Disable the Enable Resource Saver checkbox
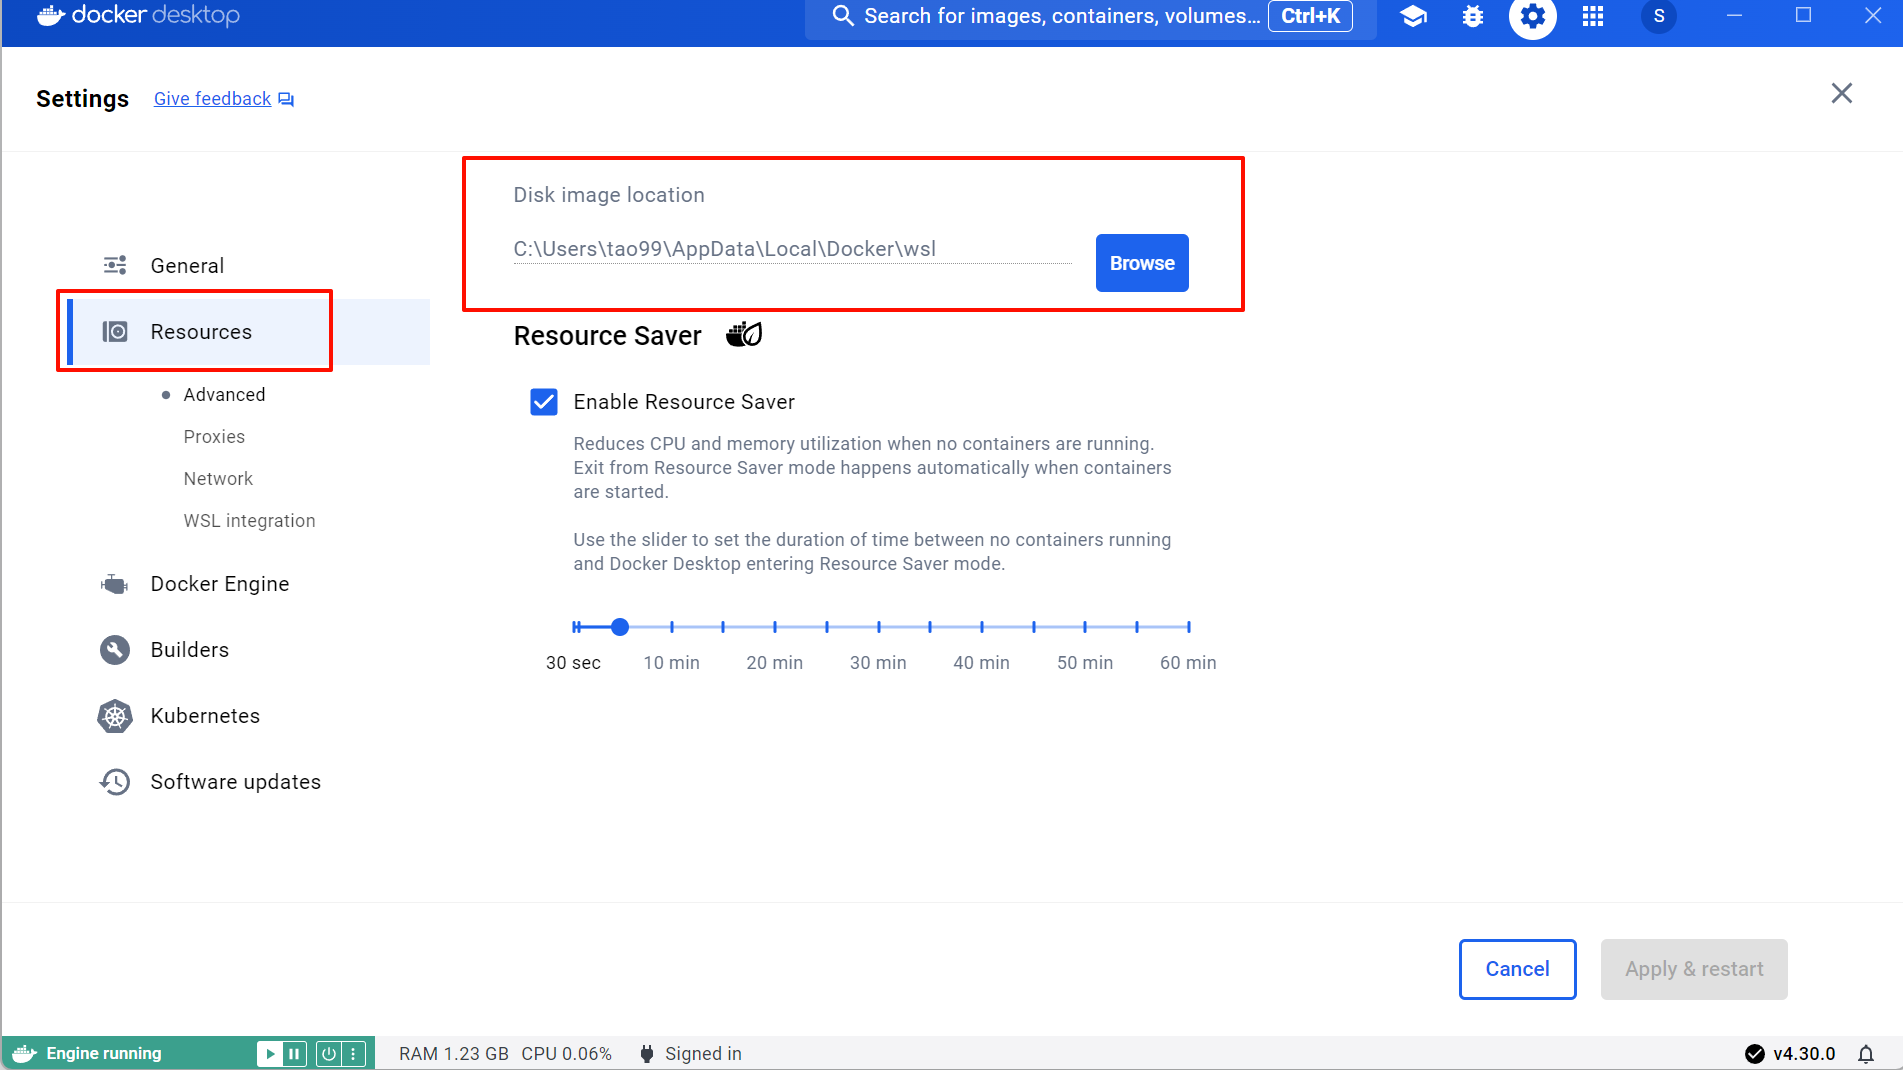This screenshot has width=1903, height=1070. tap(544, 402)
